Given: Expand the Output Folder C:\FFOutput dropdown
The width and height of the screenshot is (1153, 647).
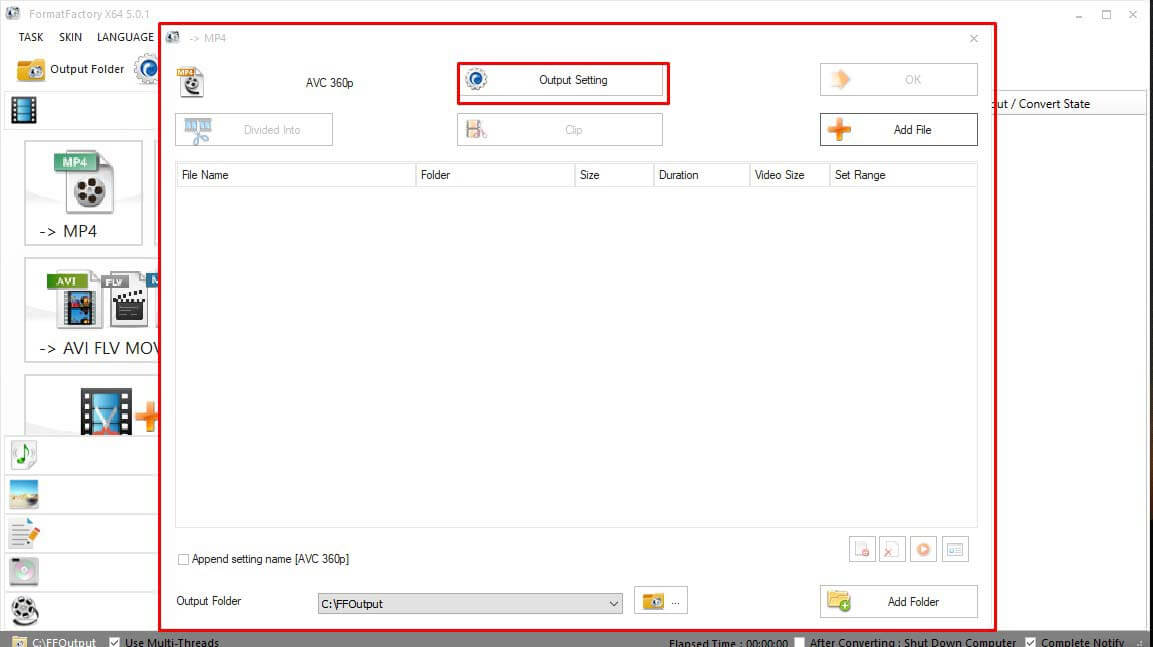Looking at the screenshot, I should [x=613, y=604].
